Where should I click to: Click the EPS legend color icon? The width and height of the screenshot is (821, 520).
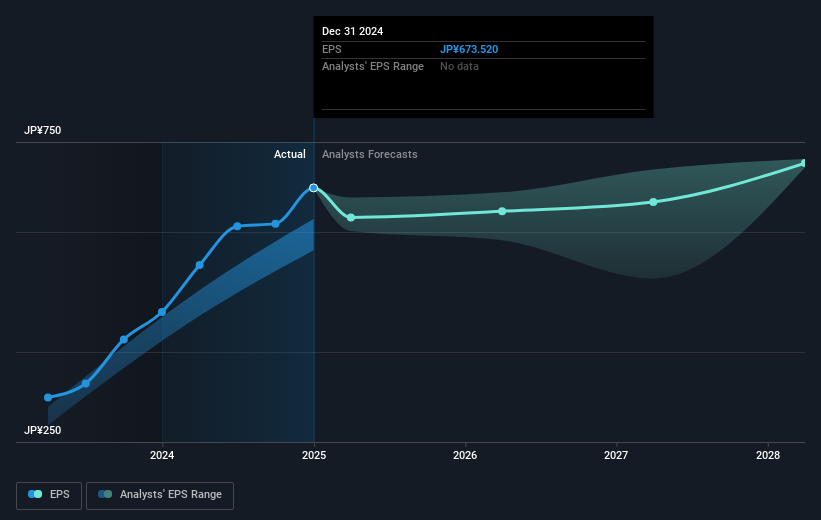point(35,494)
